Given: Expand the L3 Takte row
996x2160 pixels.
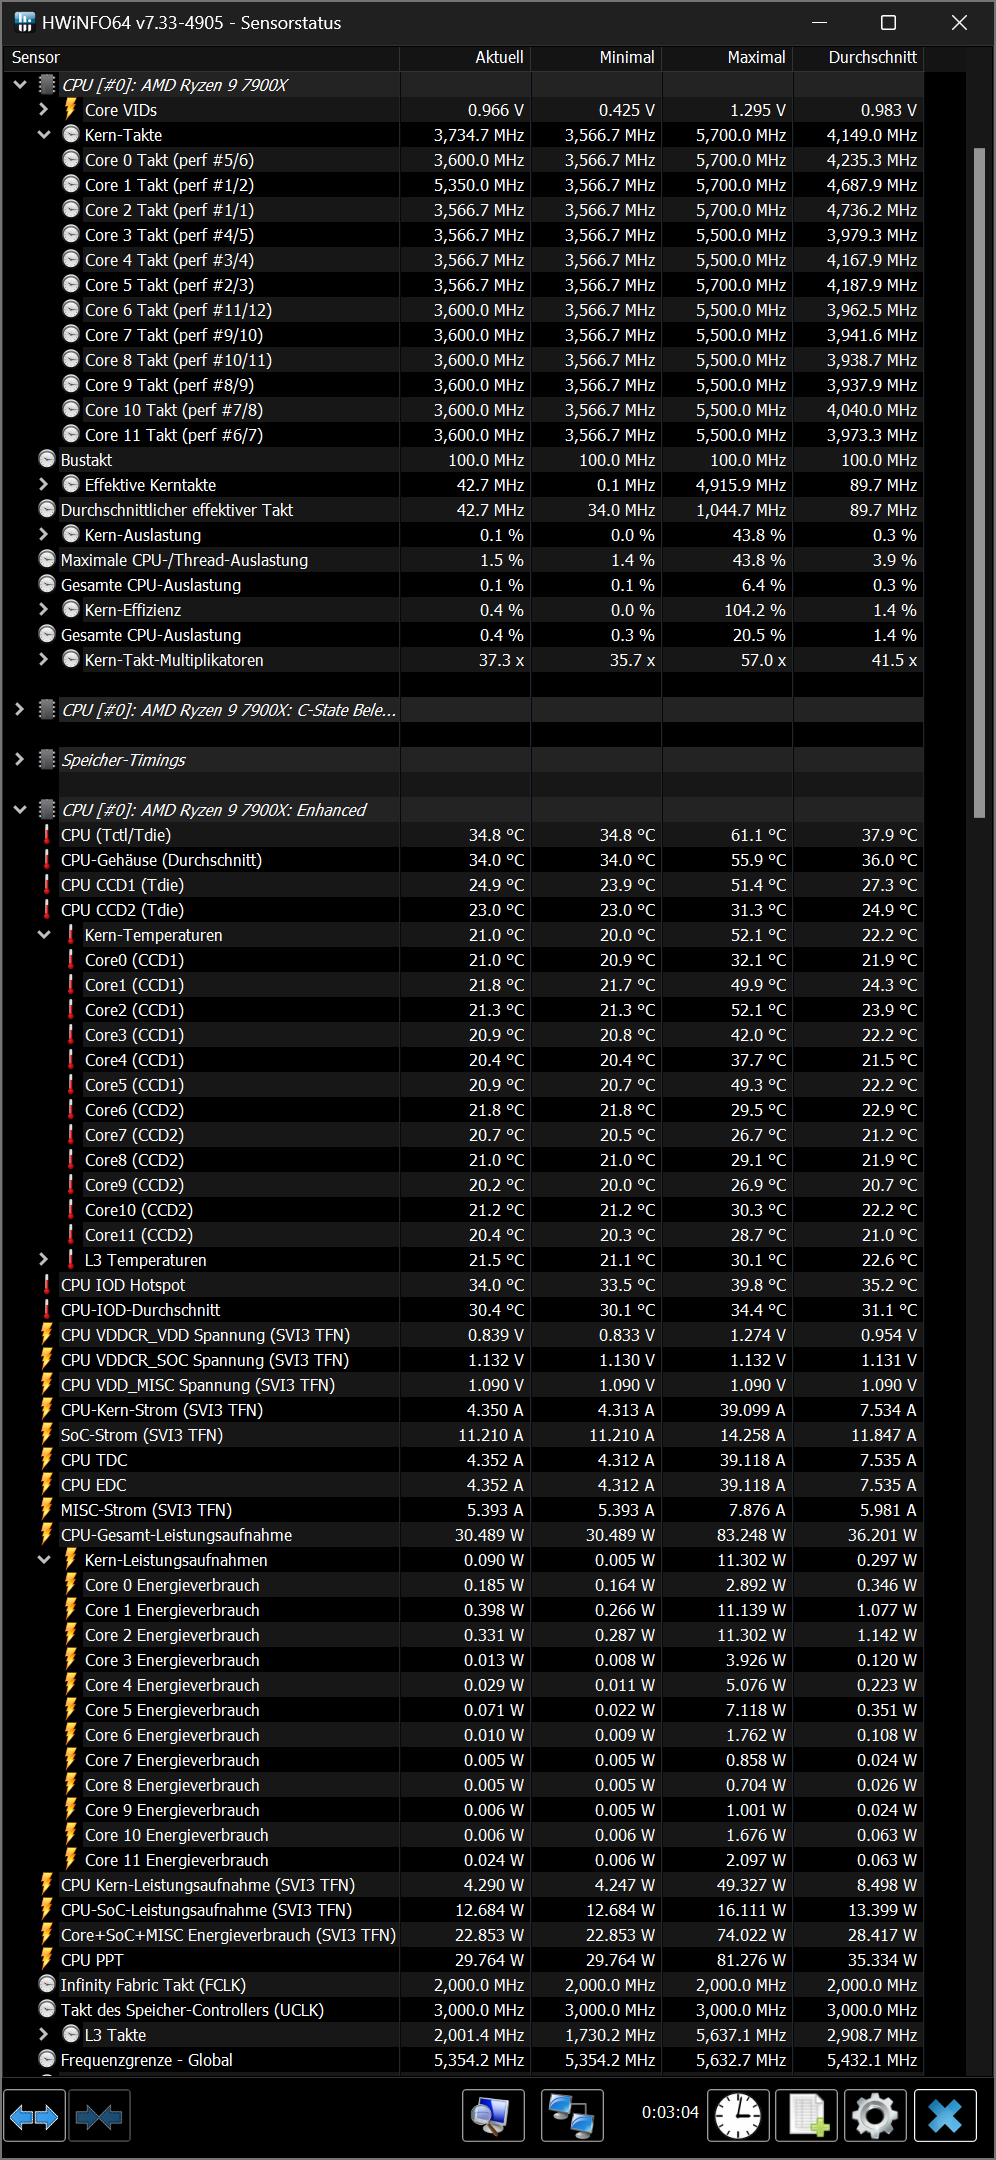Looking at the screenshot, I should pos(44,2035).
